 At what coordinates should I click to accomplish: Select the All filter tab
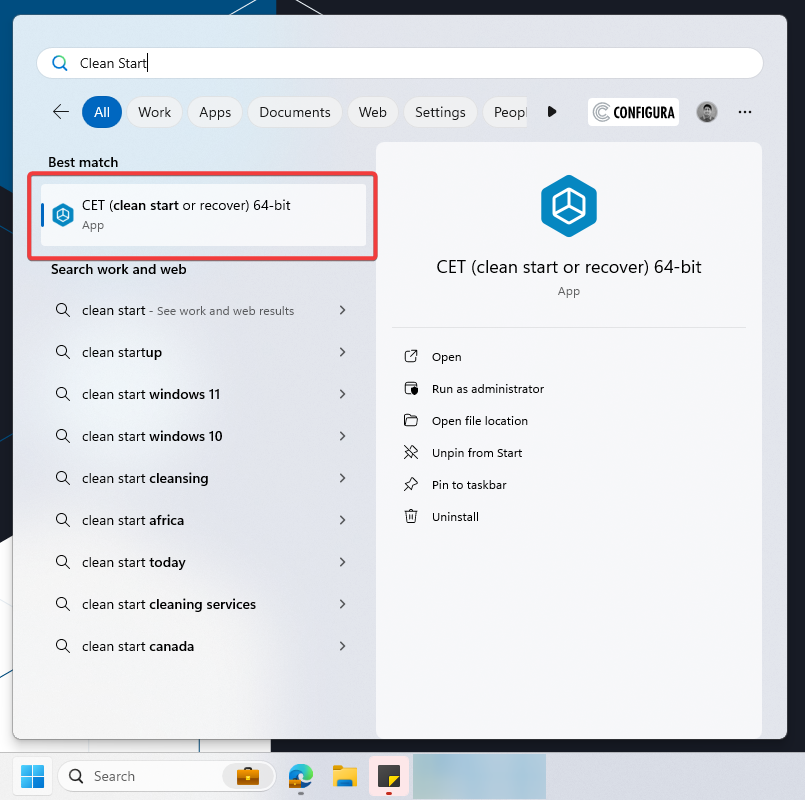click(x=102, y=112)
